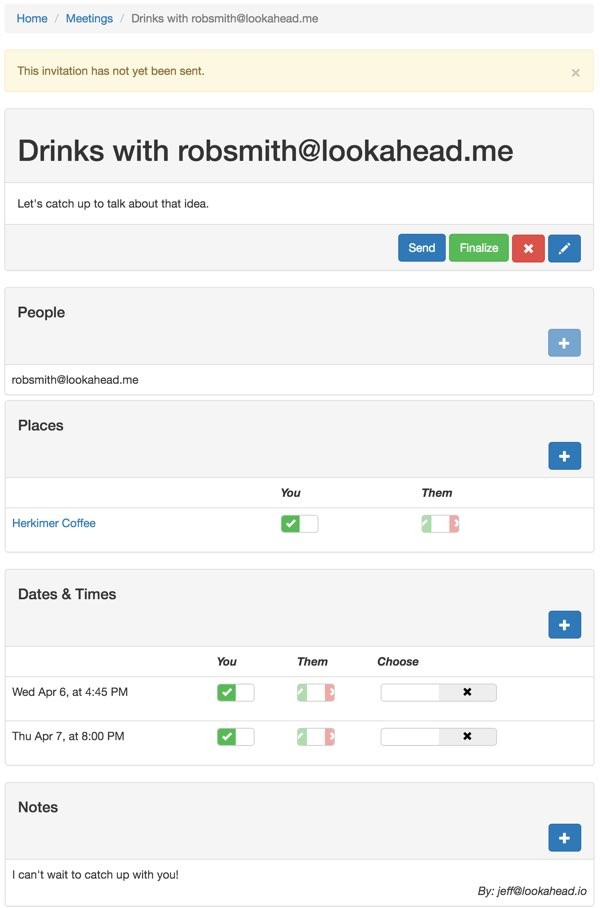Click the People section heading
This screenshot has height=908, width=600.
41,313
